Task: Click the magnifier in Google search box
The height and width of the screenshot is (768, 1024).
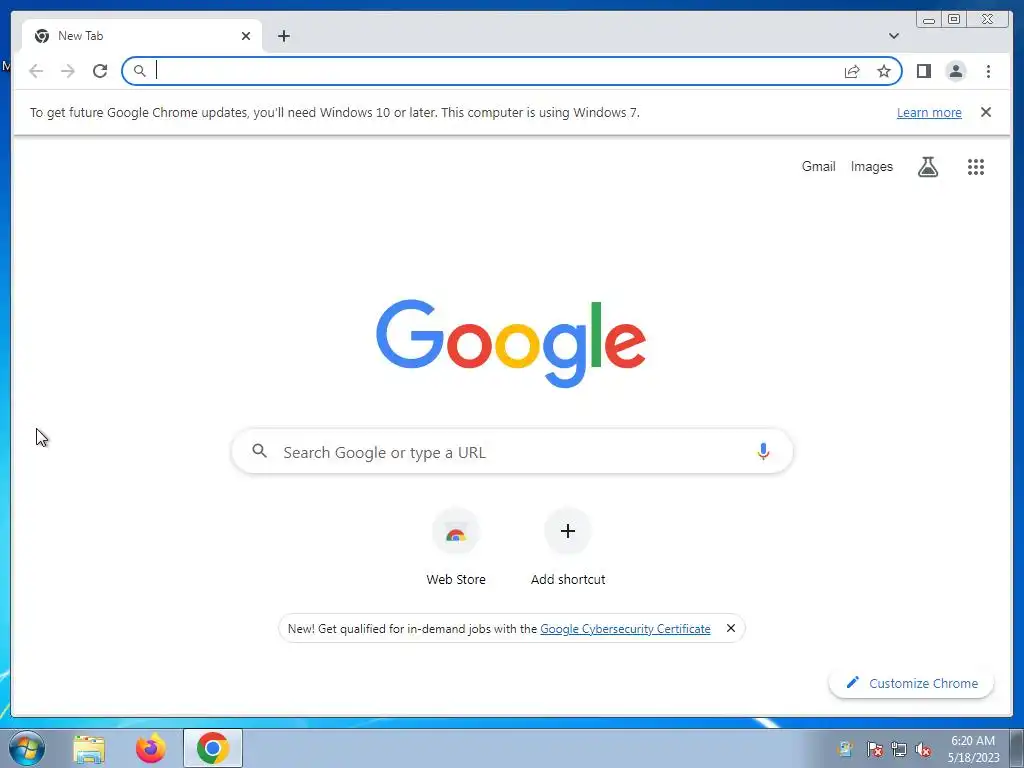Action: click(259, 451)
